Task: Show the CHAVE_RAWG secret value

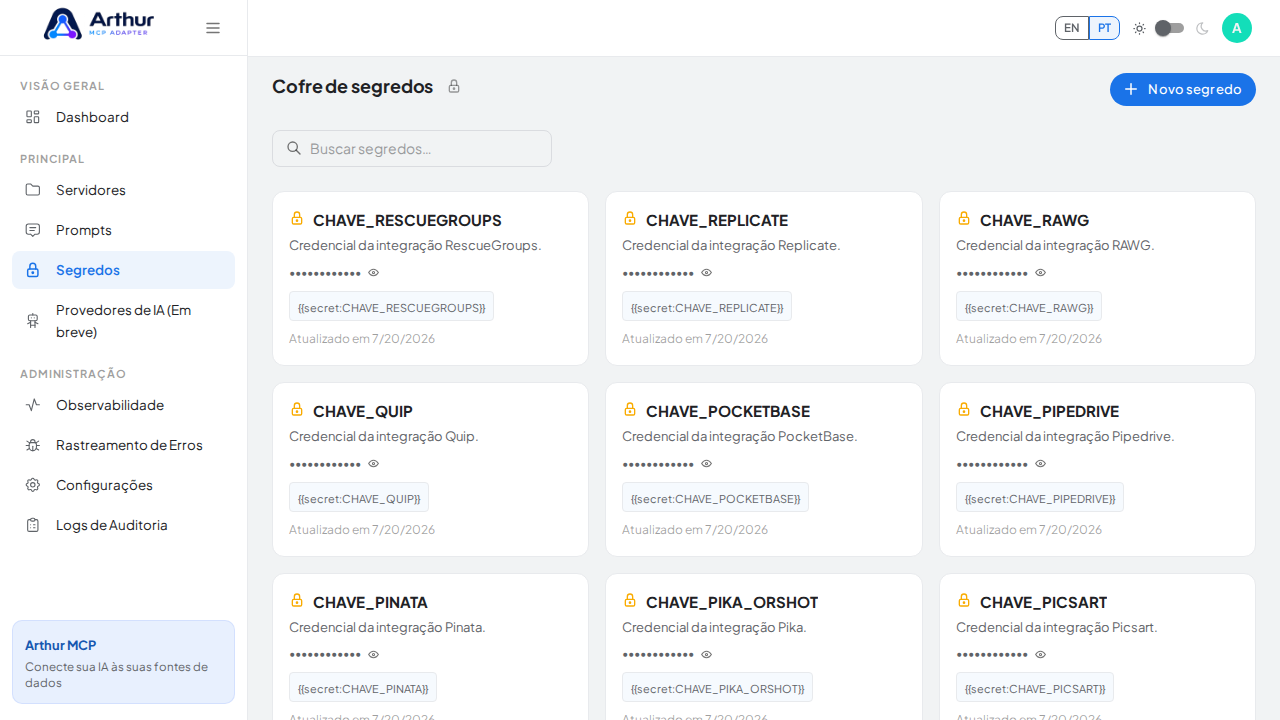Action: pyautogui.click(x=1041, y=273)
